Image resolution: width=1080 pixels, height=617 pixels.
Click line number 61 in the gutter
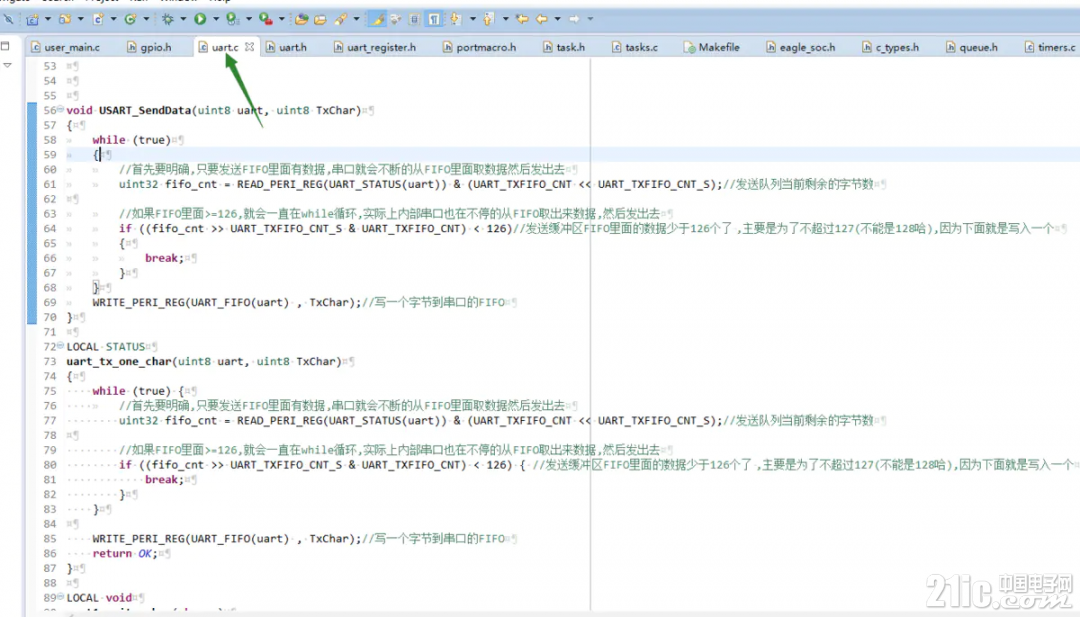coord(50,184)
